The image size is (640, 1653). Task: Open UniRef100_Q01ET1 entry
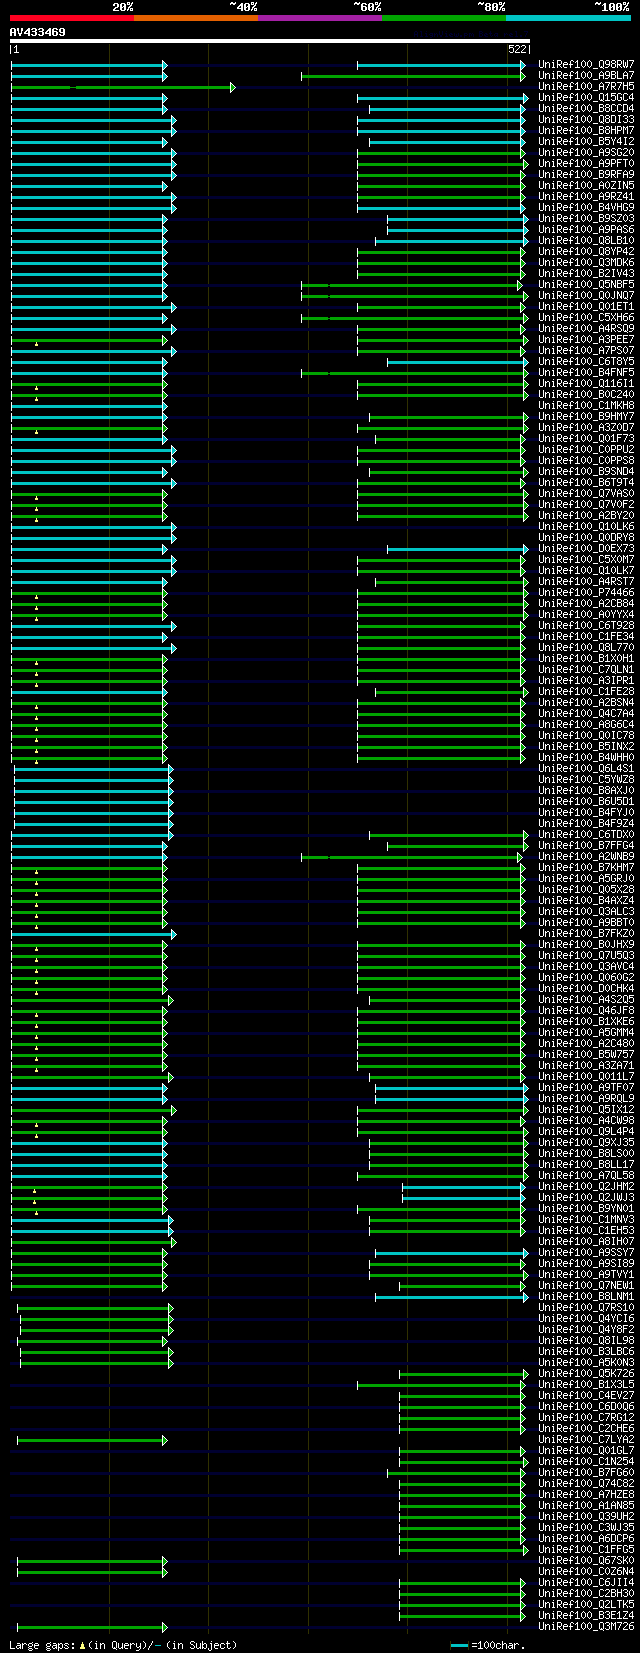click(x=586, y=306)
